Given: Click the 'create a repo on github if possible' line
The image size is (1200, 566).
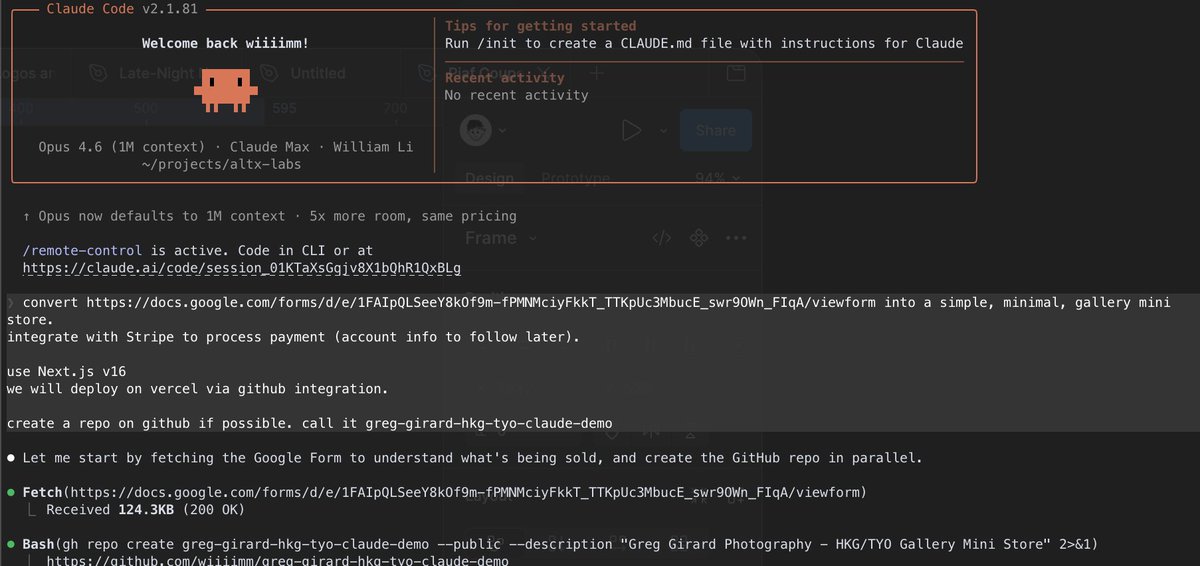Looking at the screenshot, I should pyautogui.click(x=309, y=423).
